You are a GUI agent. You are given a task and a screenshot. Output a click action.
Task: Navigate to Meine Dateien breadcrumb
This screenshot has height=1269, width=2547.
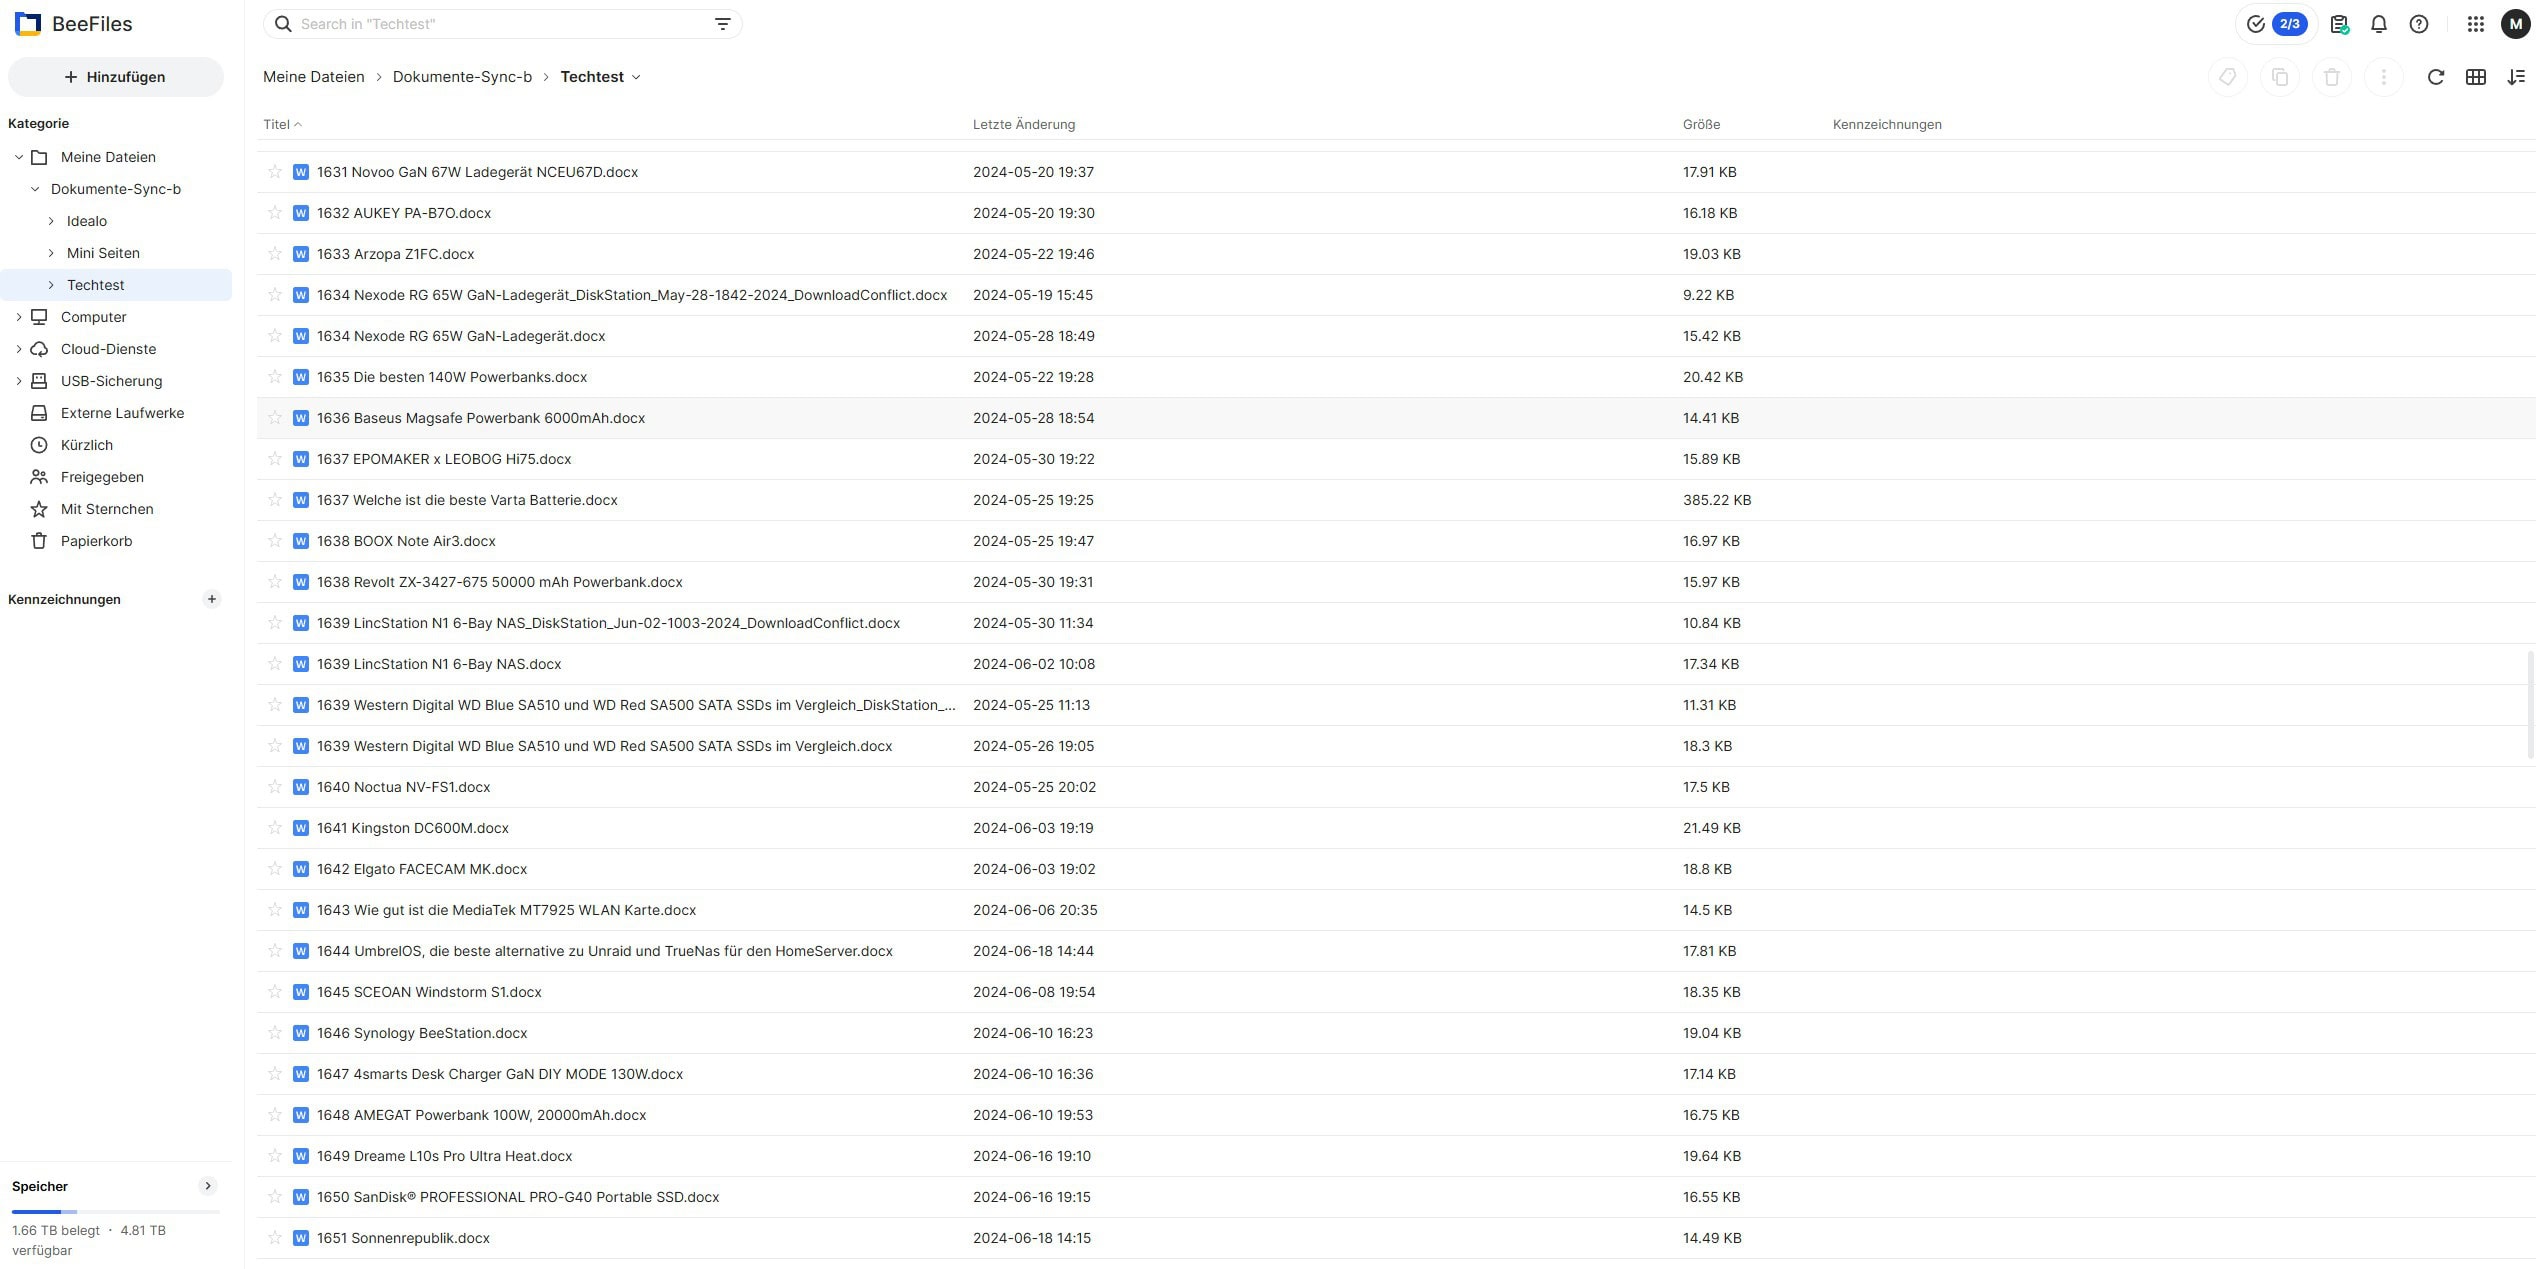314,77
